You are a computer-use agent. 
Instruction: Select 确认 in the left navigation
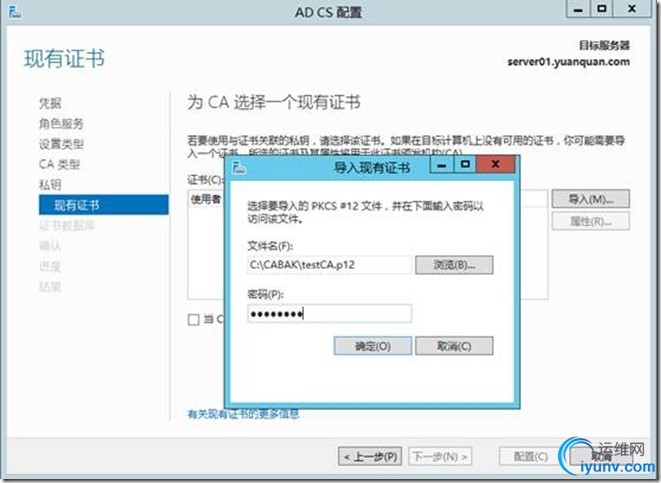coord(50,246)
